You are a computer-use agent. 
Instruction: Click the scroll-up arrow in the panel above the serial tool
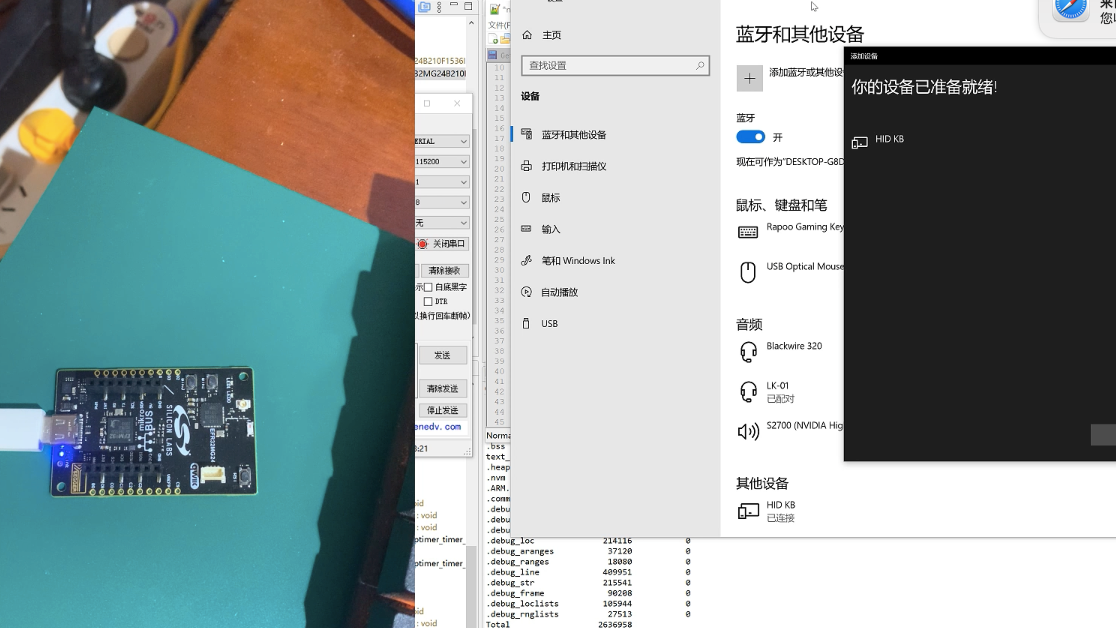[x=471, y=23]
